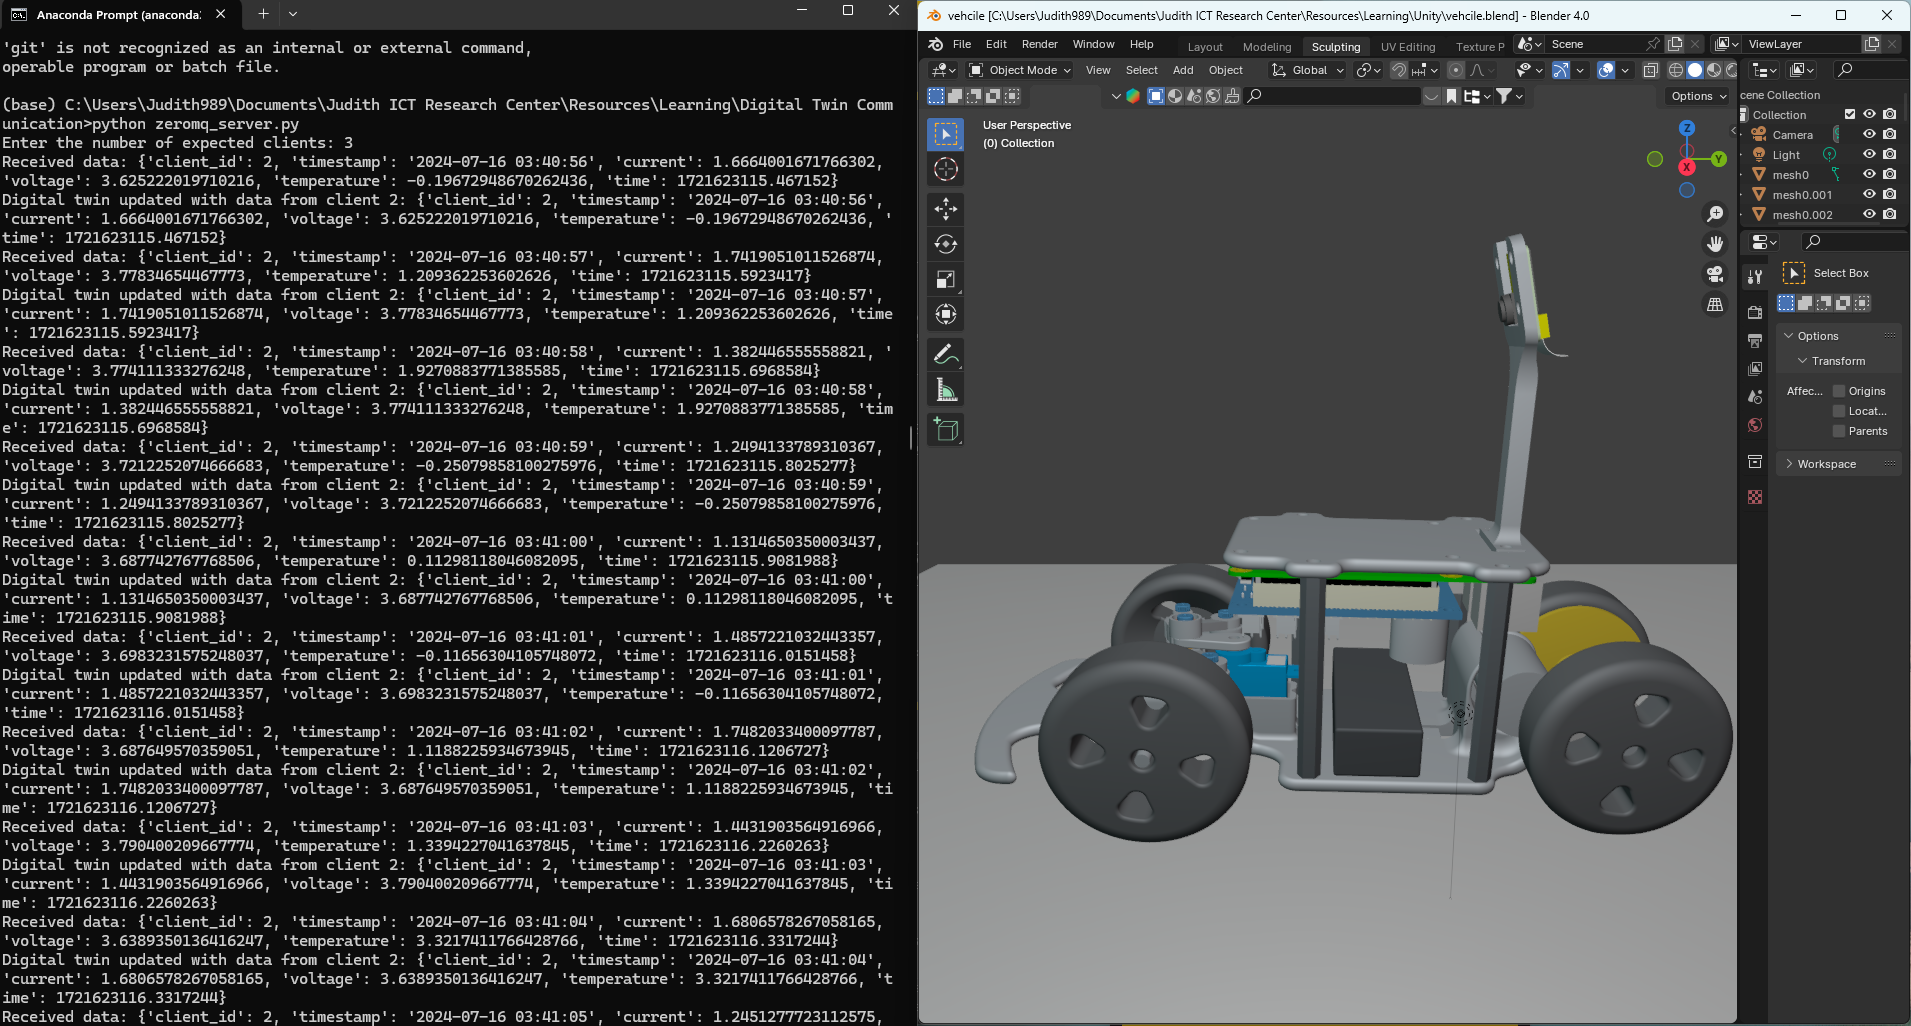
Task: Toggle the gizmo visibility button
Action: tap(1561, 70)
